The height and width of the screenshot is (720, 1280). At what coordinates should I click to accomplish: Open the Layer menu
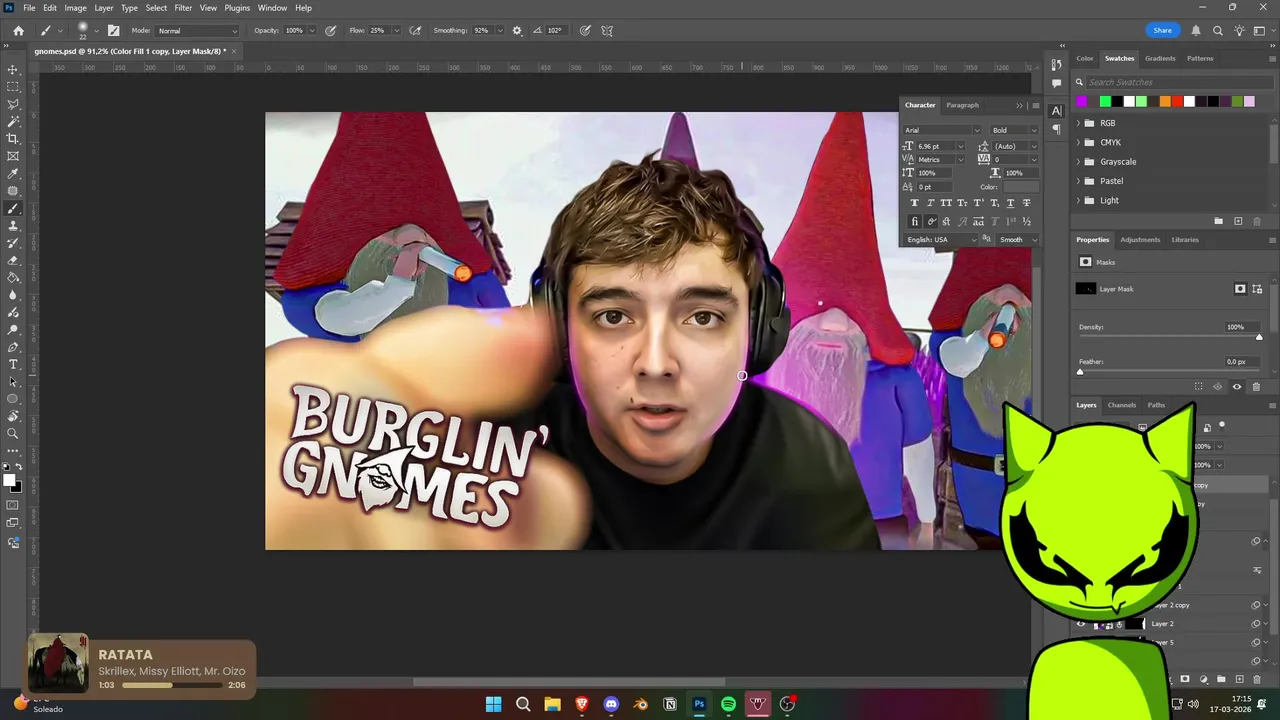coord(104,8)
